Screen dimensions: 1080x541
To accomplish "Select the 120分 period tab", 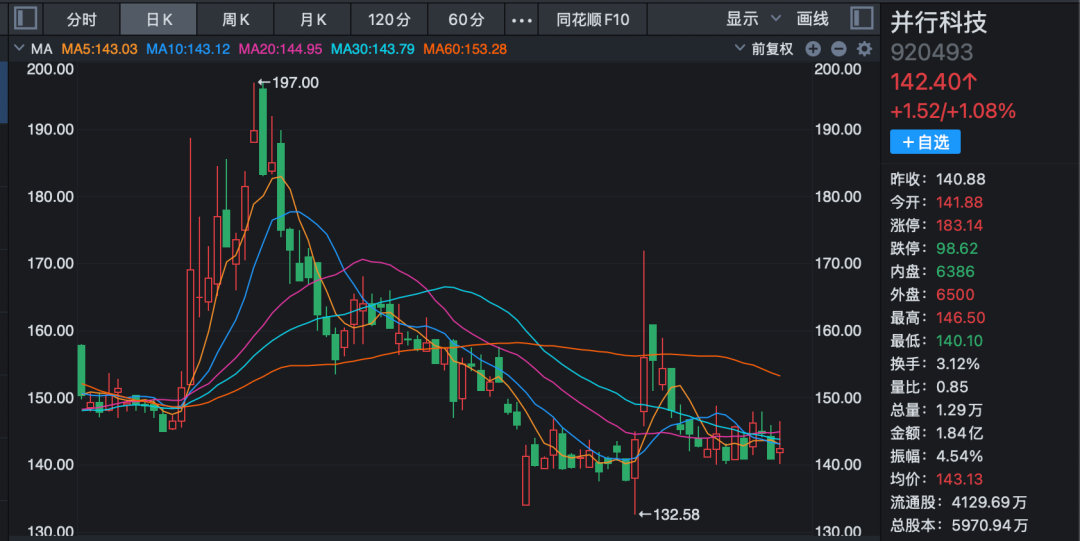I will [x=389, y=19].
